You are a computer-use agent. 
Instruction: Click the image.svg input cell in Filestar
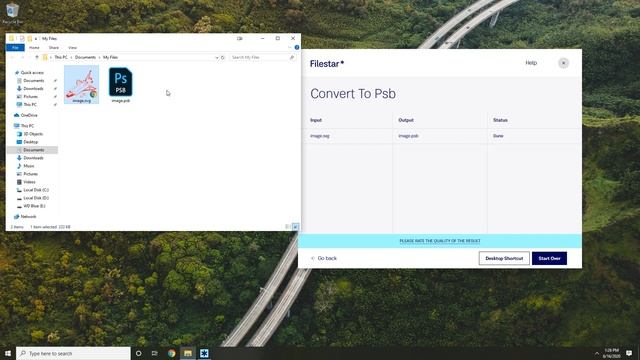click(320, 136)
